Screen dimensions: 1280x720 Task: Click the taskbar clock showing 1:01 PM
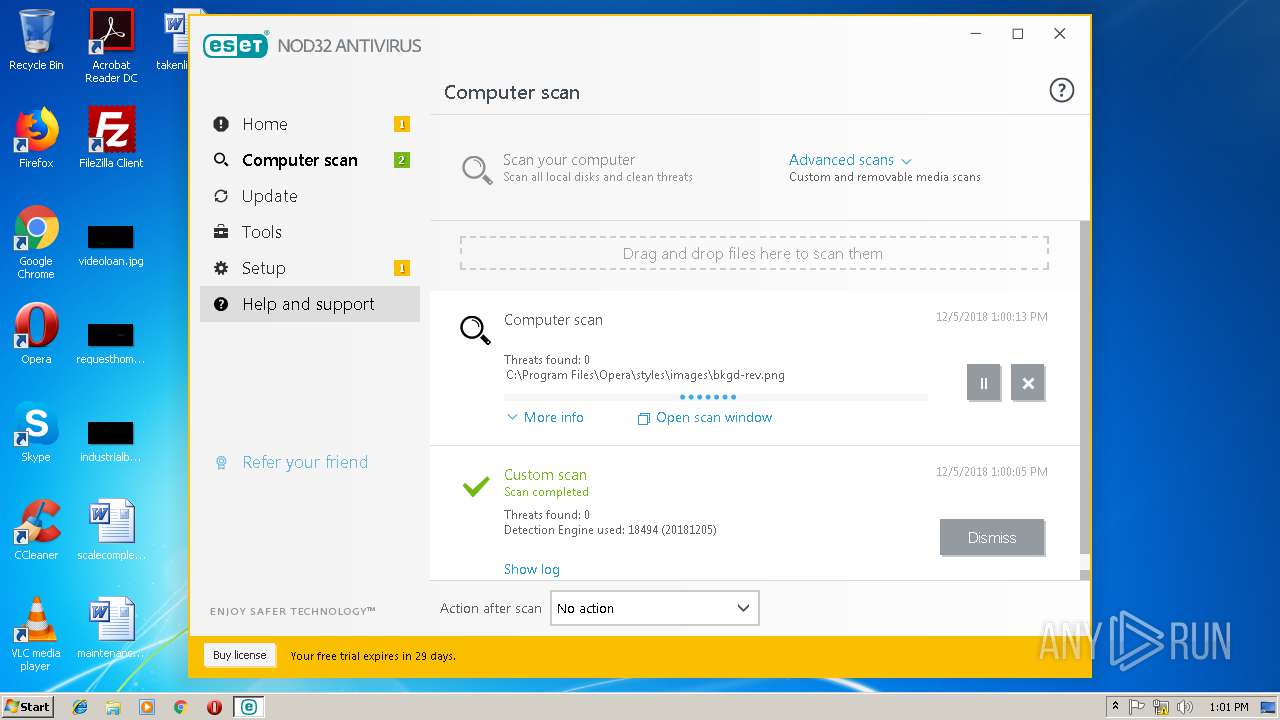point(1228,707)
